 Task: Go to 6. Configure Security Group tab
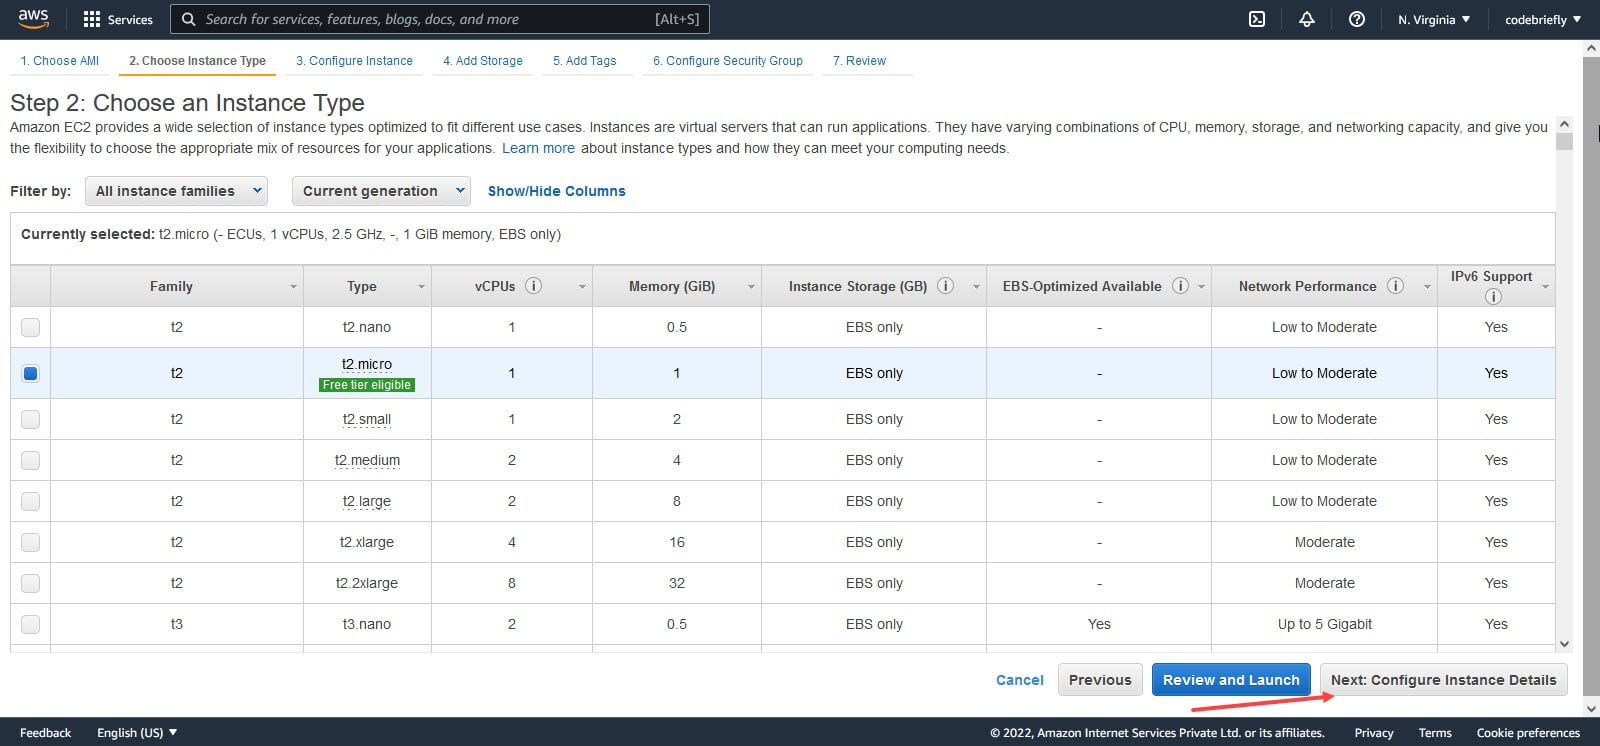(728, 61)
